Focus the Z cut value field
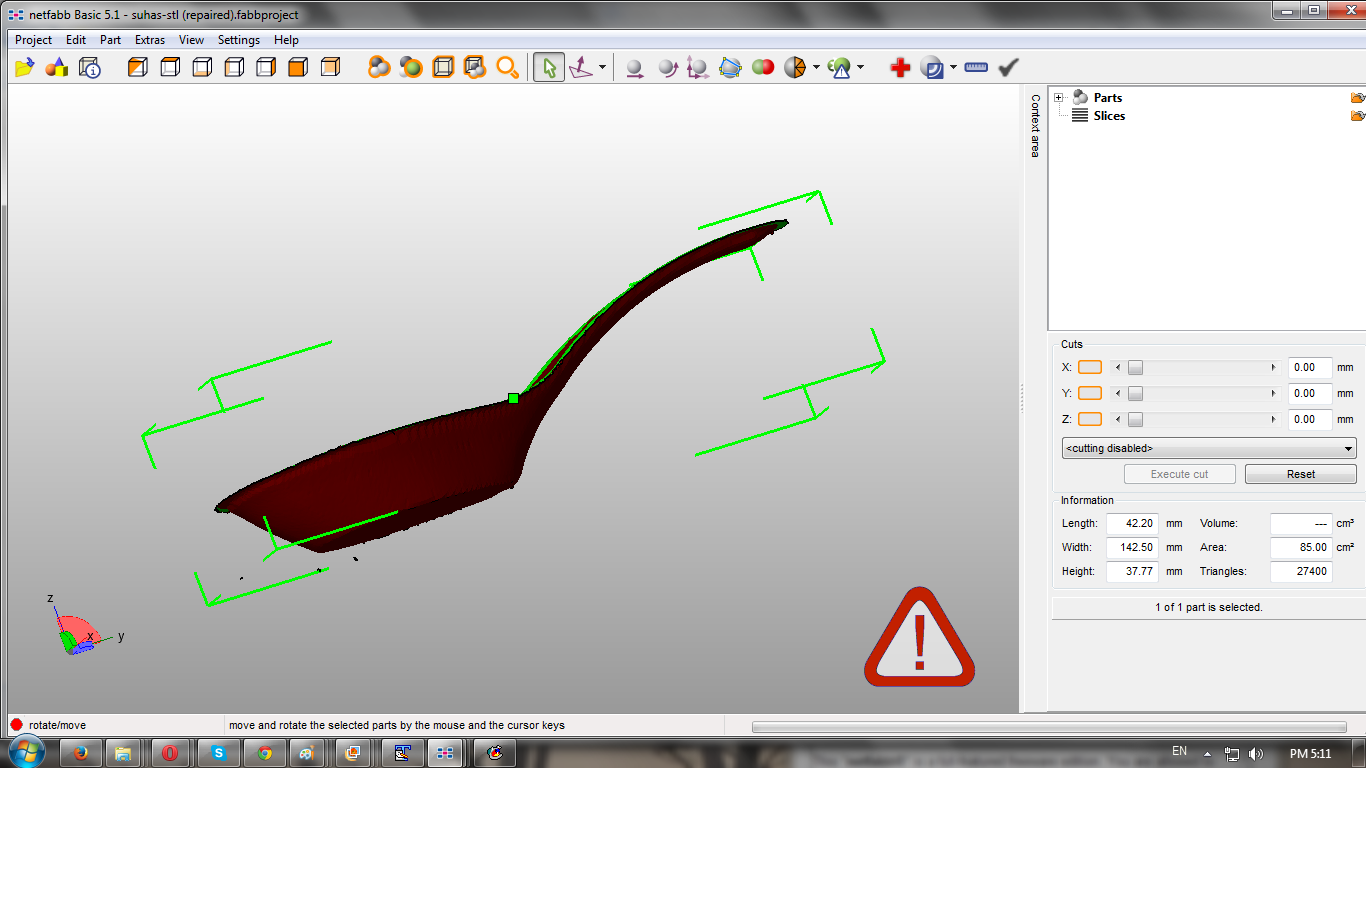The width and height of the screenshot is (1366, 900). coord(1310,419)
